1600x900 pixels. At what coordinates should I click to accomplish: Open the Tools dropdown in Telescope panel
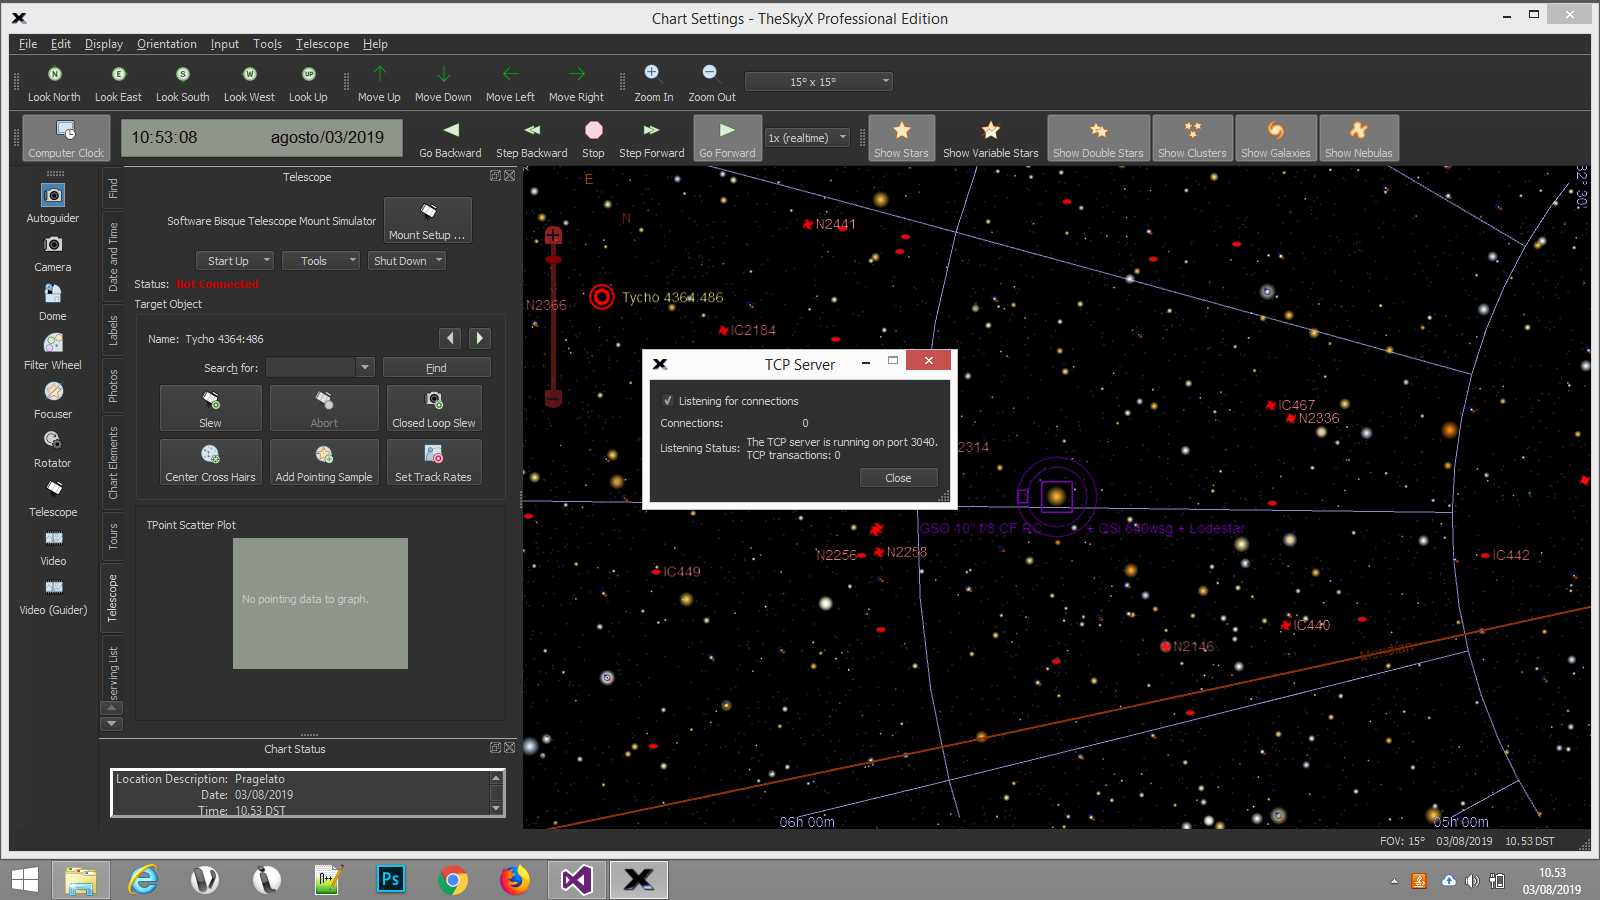tap(320, 261)
